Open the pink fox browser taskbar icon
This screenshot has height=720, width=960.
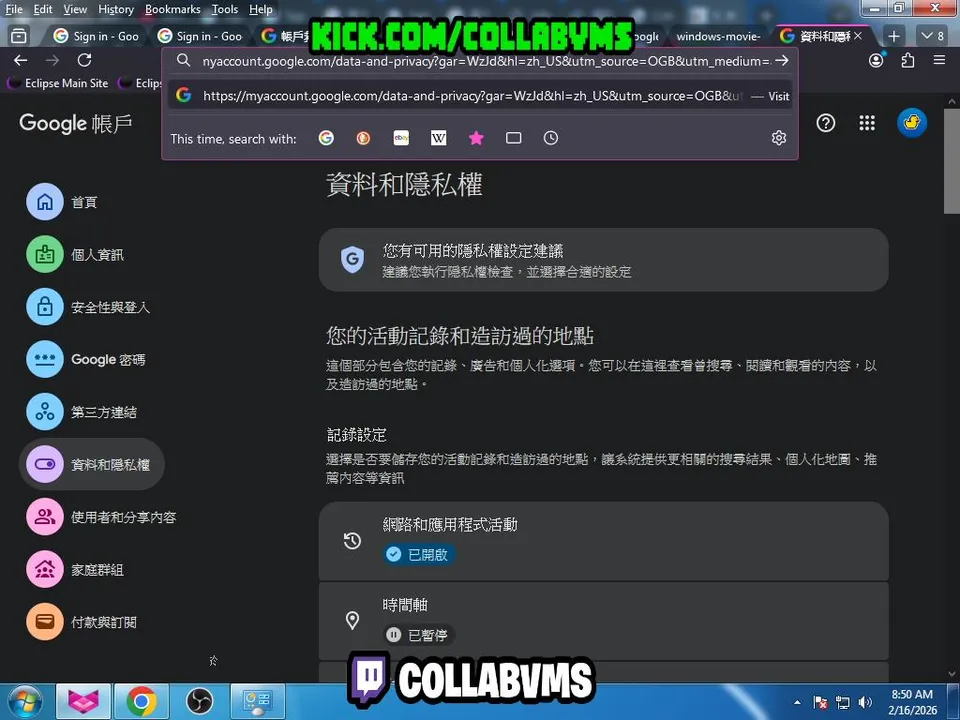coord(84,702)
